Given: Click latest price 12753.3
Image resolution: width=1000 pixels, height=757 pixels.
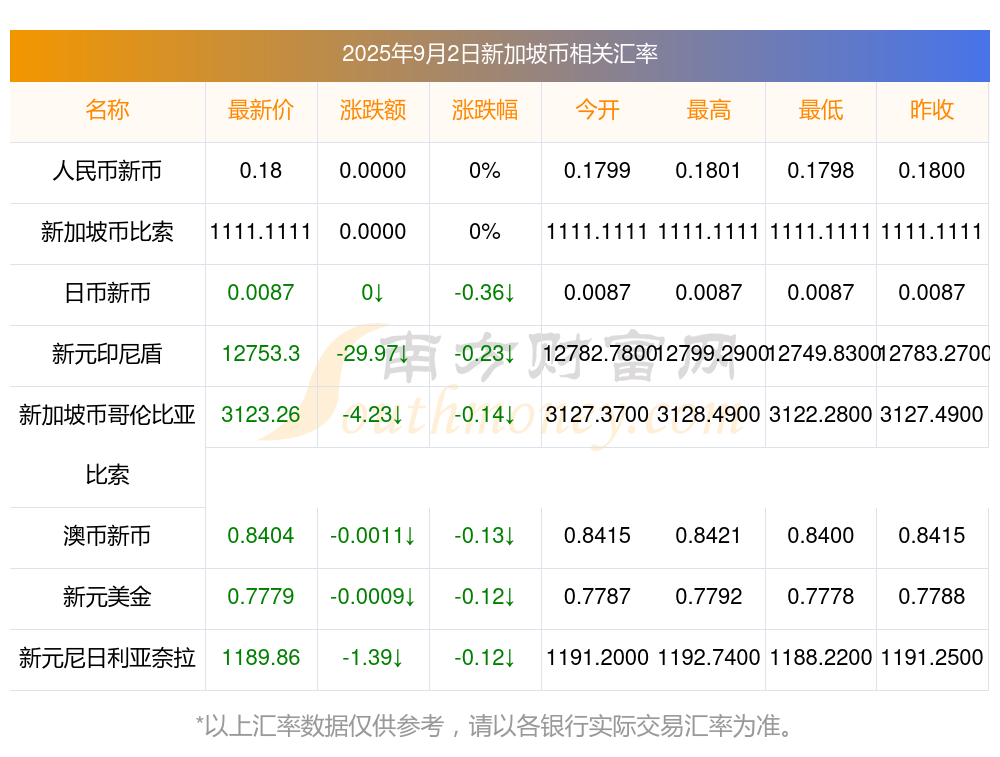Looking at the screenshot, I should tap(260, 353).
